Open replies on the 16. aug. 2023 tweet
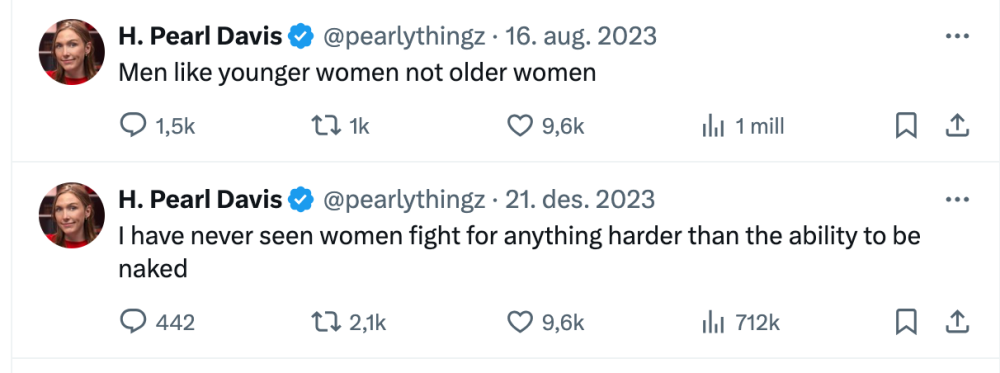1000x373 pixels. (158, 126)
